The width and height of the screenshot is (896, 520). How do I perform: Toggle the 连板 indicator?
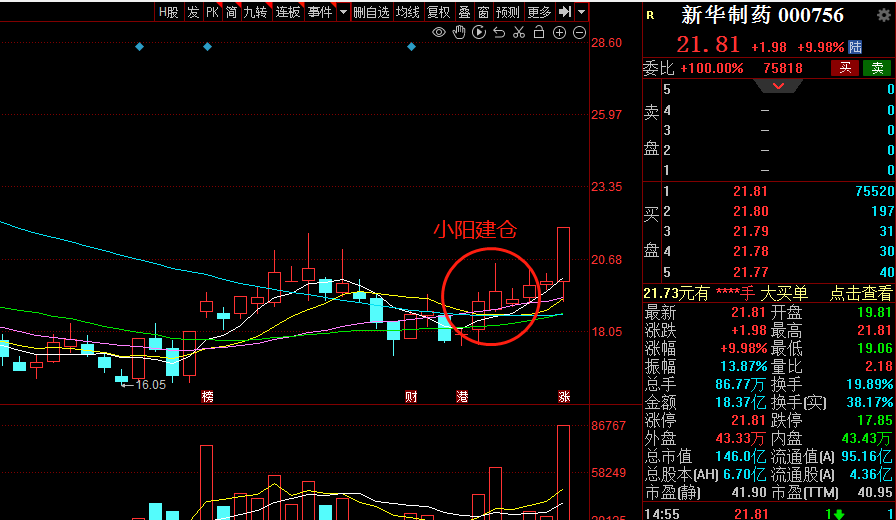pyautogui.click(x=287, y=12)
